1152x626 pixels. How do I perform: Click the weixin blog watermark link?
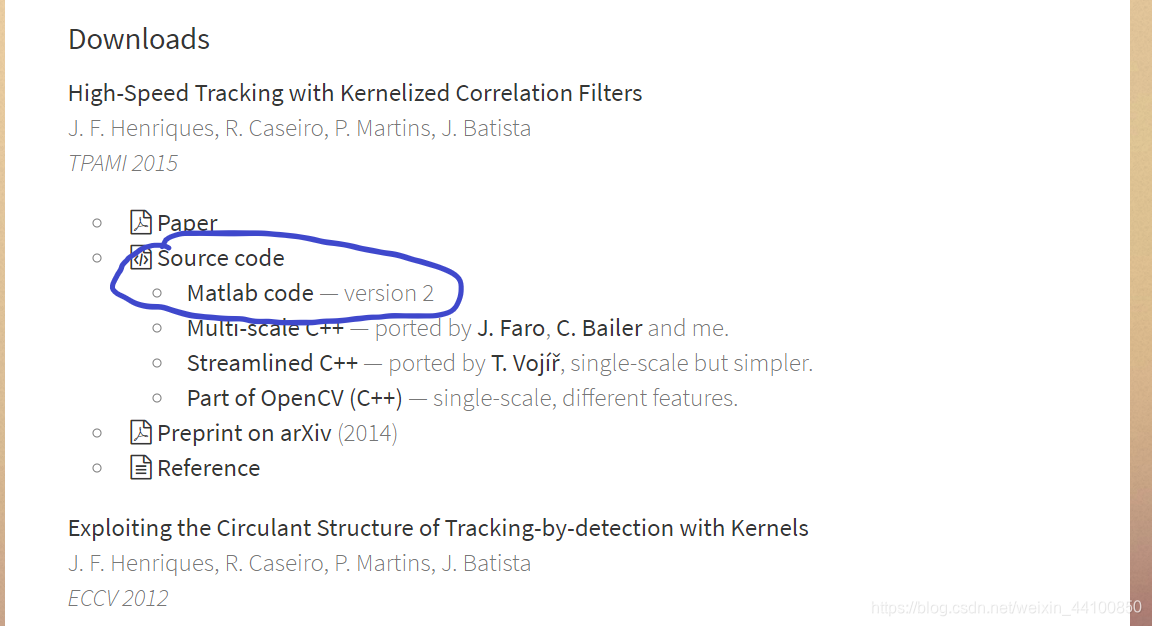tap(1005, 606)
